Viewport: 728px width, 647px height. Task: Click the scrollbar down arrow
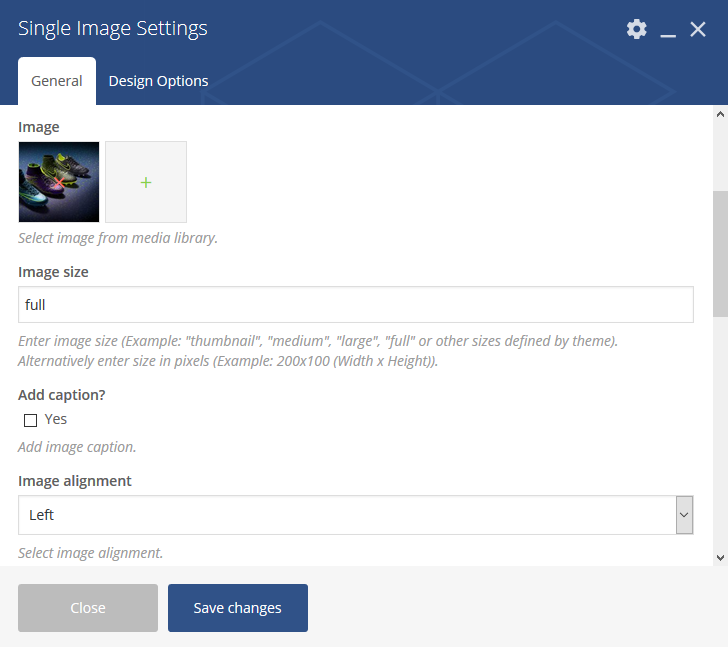(721, 558)
